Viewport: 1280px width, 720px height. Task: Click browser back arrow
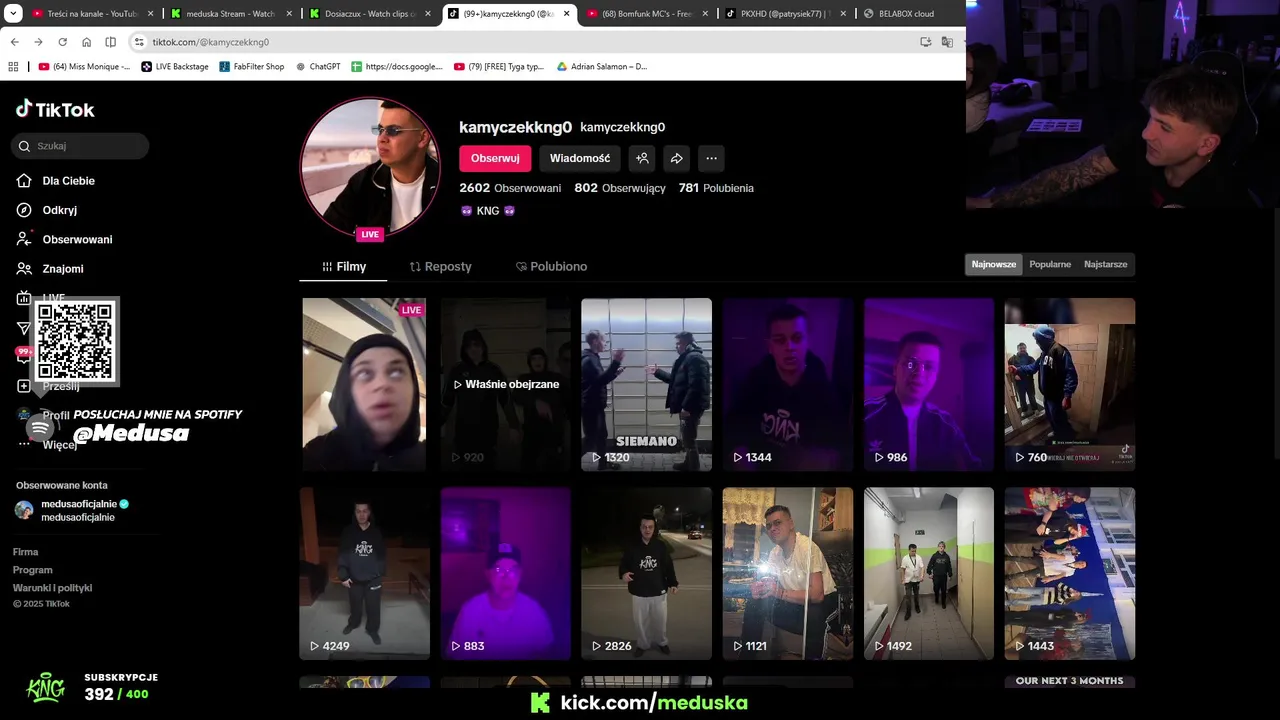click(x=14, y=42)
